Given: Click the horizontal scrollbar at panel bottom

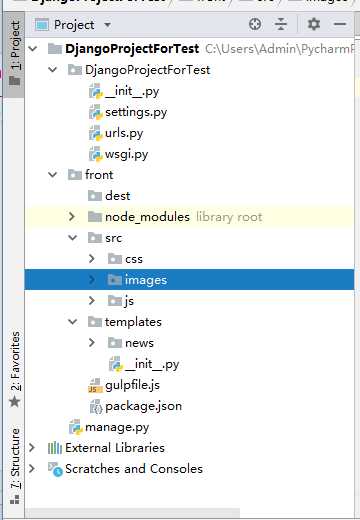Looking at the screenshot, I should pos(133,512).
